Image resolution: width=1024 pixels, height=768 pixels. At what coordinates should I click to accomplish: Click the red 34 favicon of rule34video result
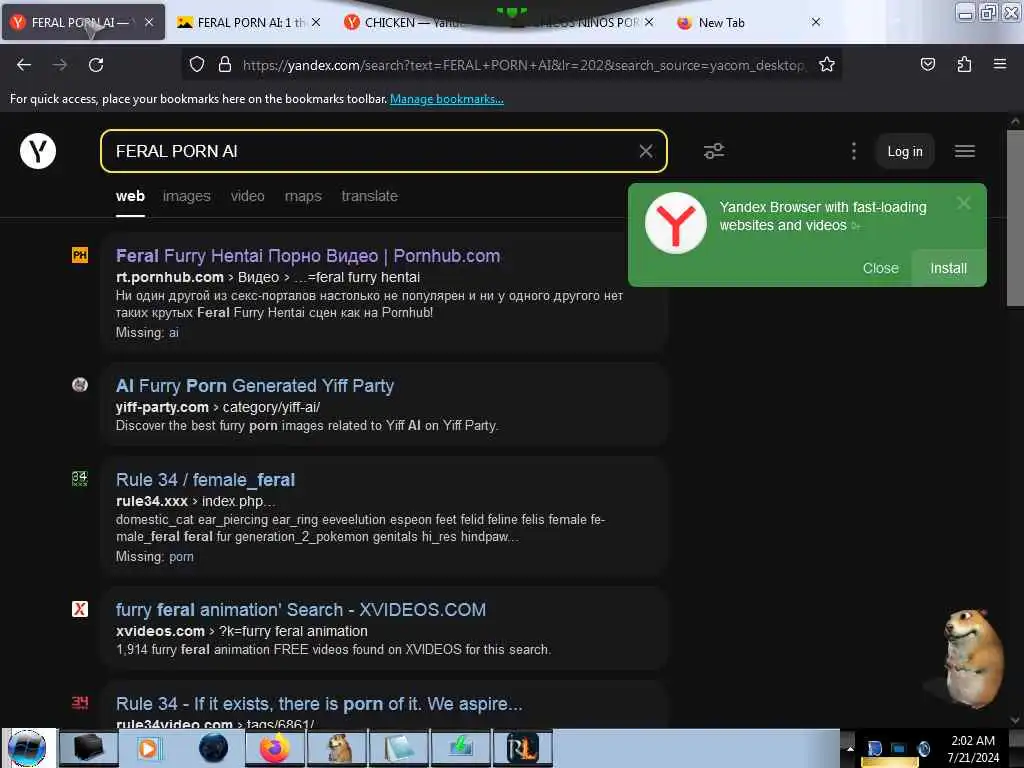80,703
